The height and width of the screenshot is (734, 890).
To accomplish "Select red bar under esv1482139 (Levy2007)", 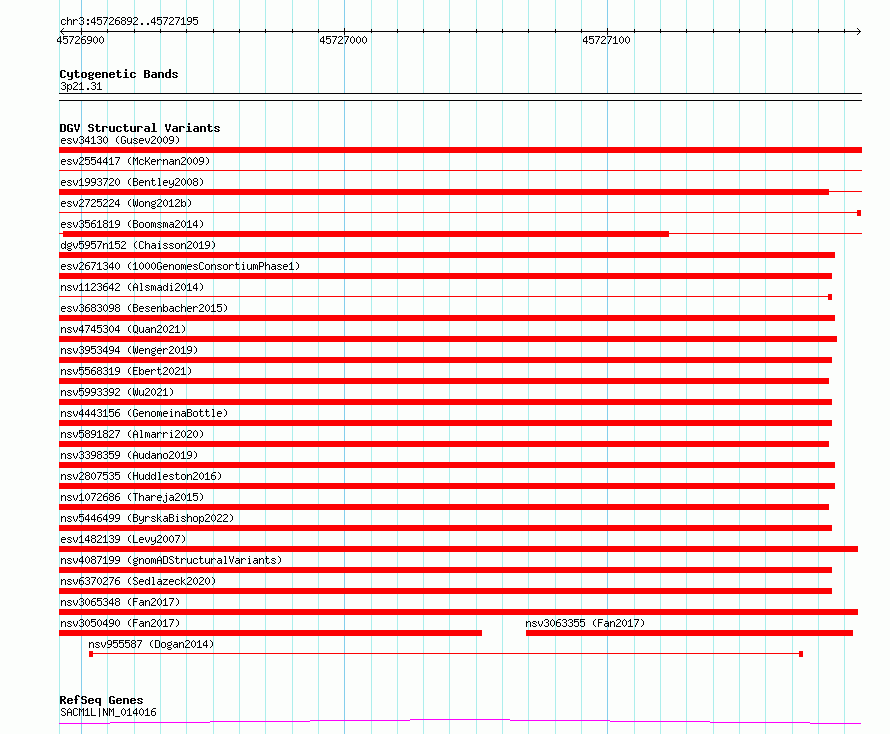I will coord(458,549).
